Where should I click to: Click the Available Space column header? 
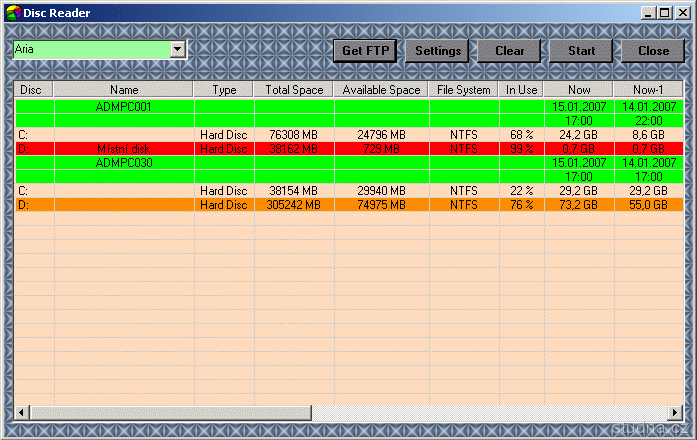point(381,90)
